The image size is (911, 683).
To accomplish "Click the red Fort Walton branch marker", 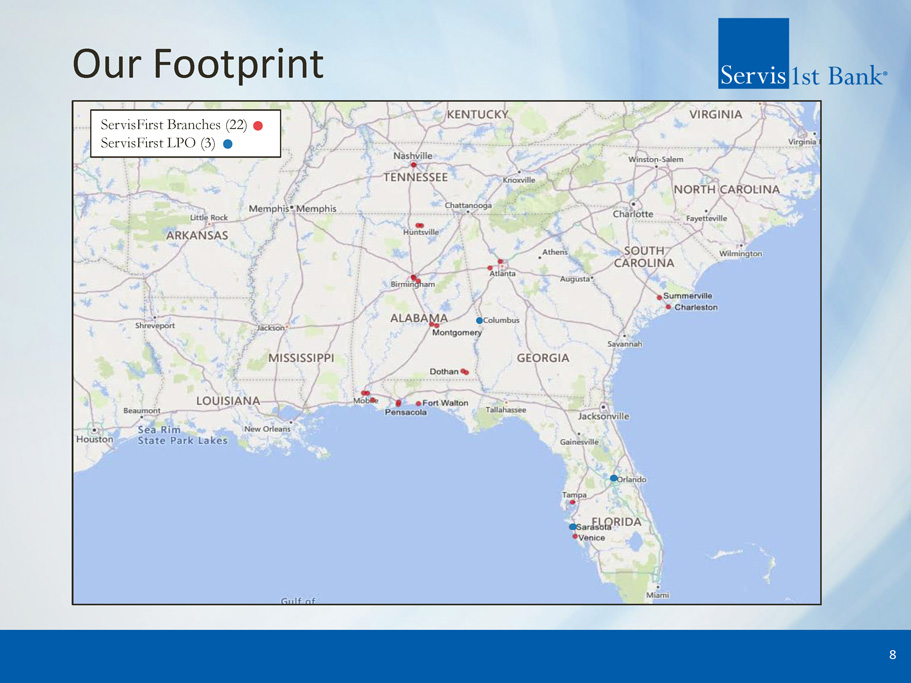I will [418, 403].
